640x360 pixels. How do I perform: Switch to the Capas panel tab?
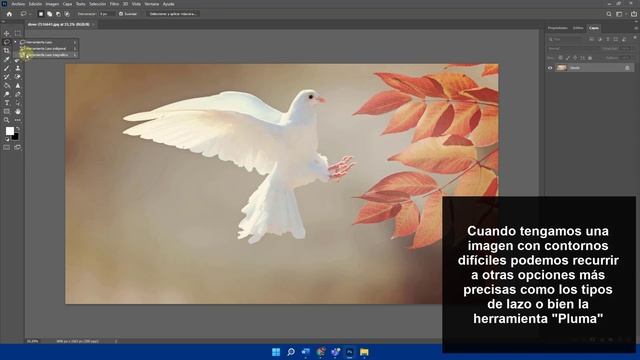click(594, 28)
